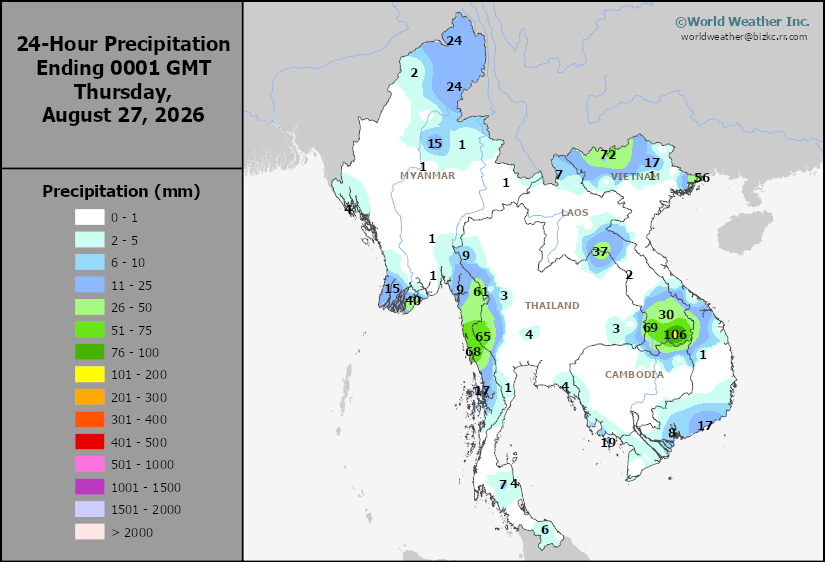Select the pink 501 - 1000 legend swatch

(89, 464)
